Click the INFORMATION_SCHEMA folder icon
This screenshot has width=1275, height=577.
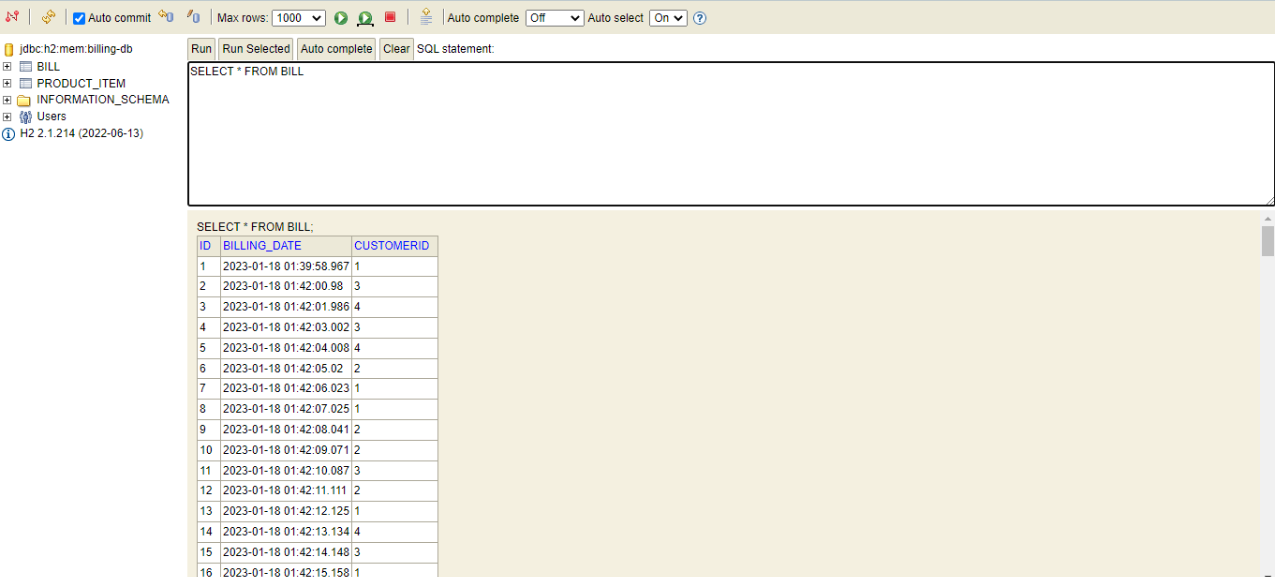pos(24,100)
